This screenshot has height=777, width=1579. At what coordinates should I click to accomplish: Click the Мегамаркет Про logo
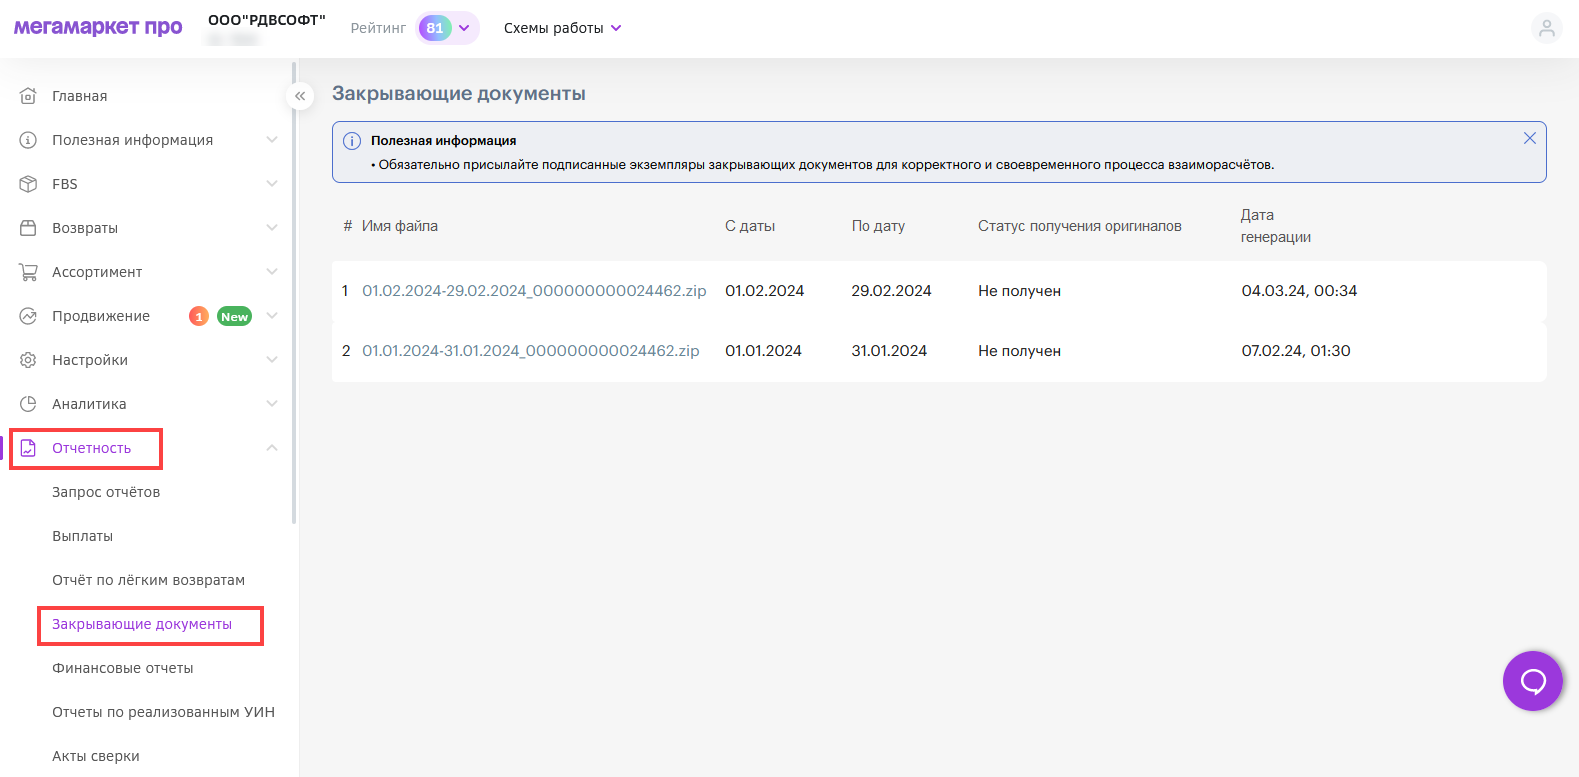click(98, 27)
